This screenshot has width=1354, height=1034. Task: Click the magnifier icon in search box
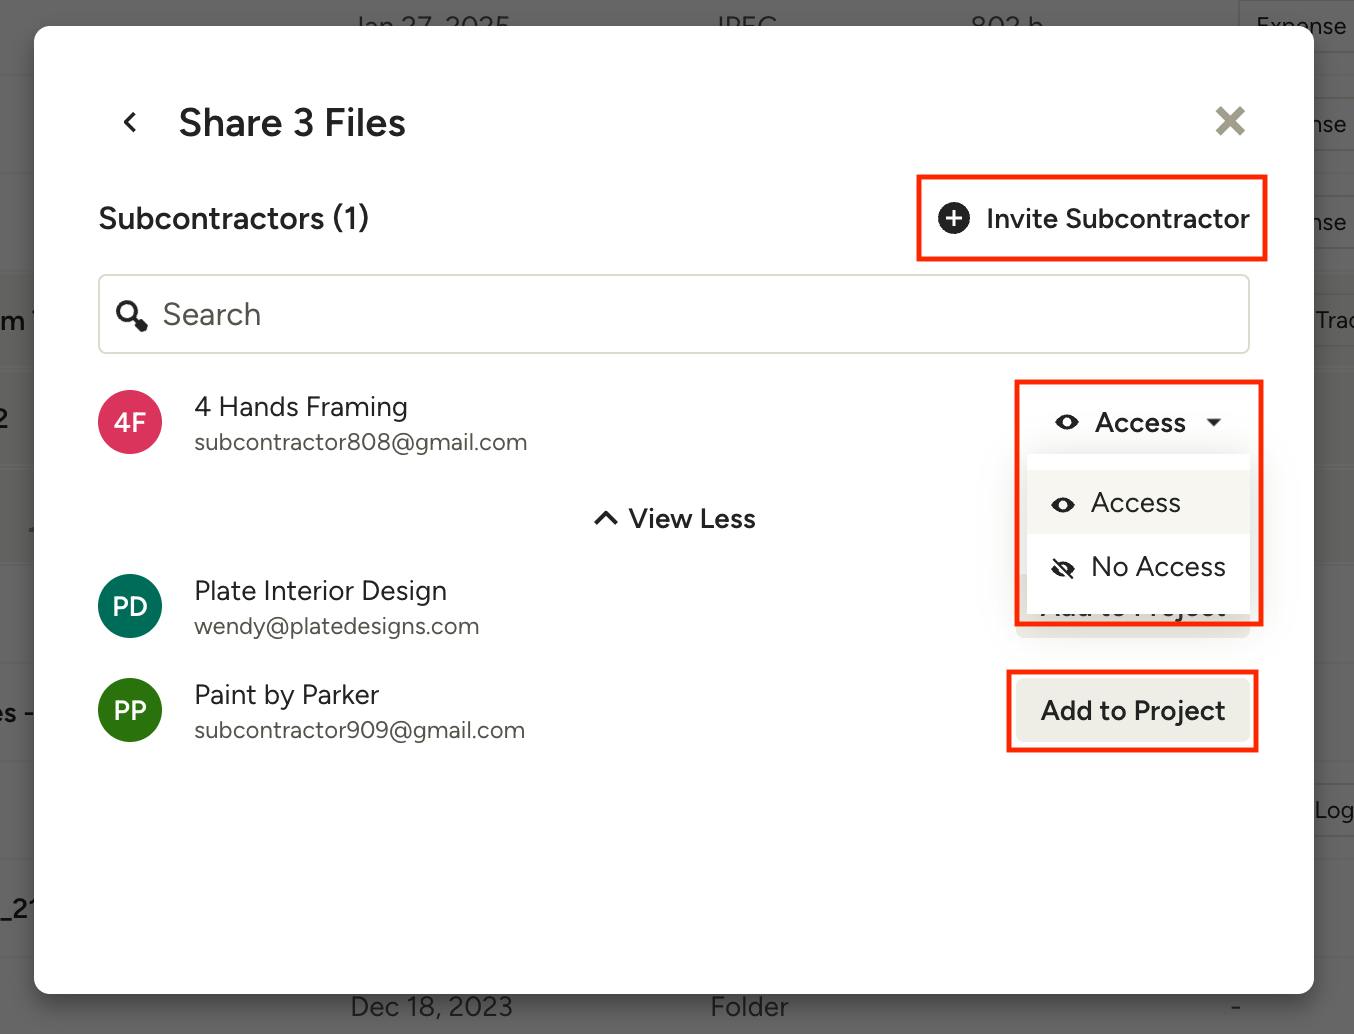(x=131, y=315)
